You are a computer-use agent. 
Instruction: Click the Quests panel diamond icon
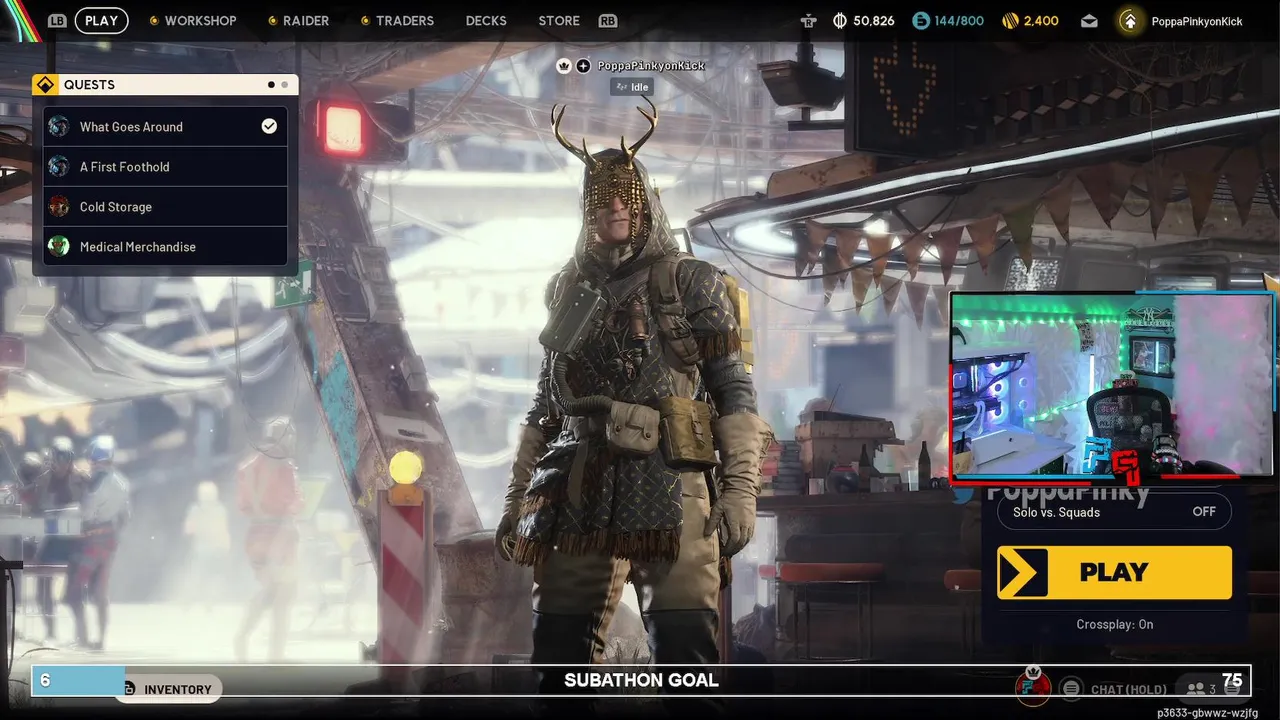45,85
